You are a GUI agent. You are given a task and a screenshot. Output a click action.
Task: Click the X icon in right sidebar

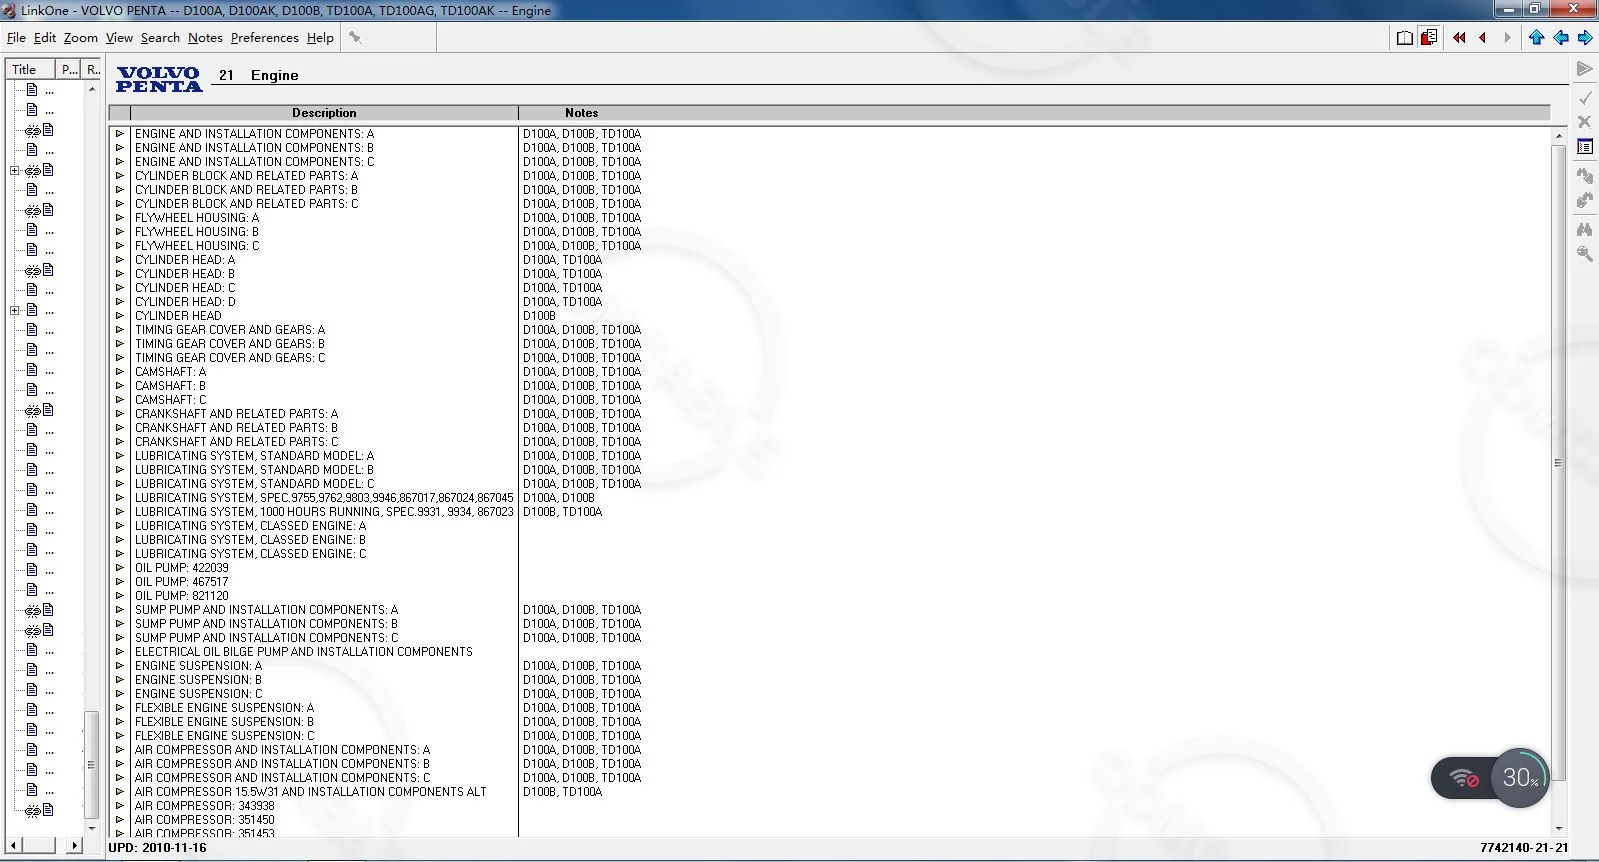pyautogui.click(x=1585, y=122)
